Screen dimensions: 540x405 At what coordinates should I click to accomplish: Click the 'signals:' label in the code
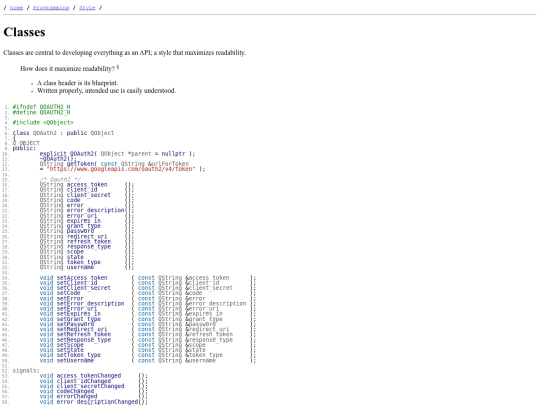[26, 371]
